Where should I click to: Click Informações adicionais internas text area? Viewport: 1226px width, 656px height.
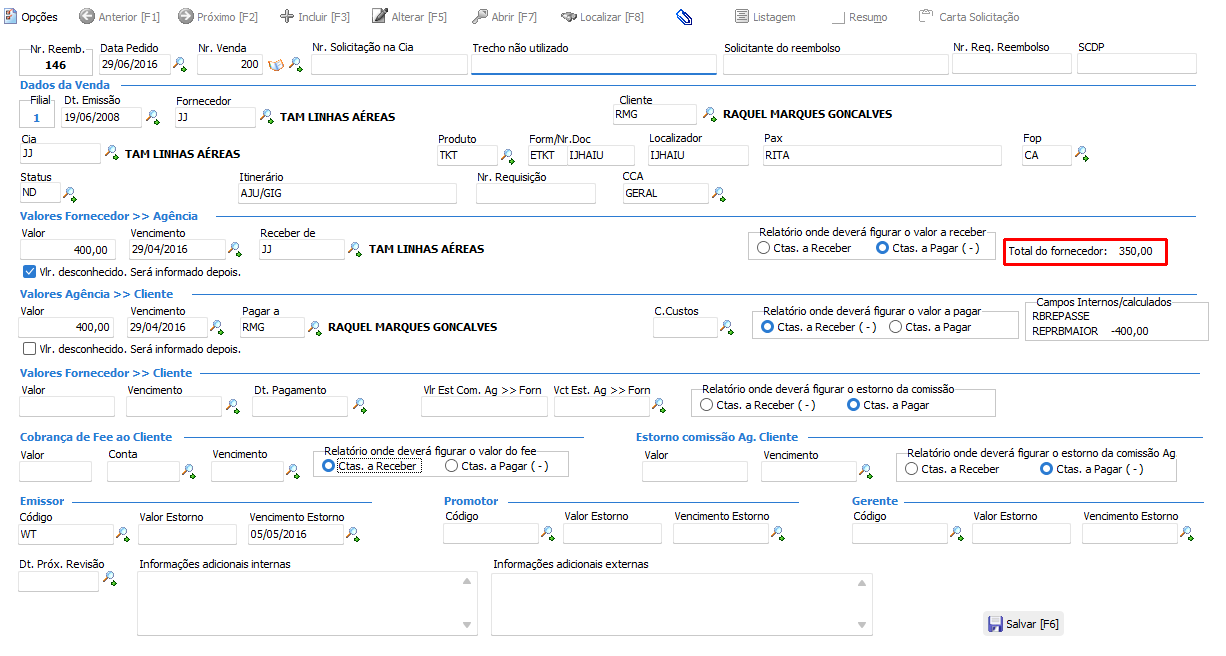tap(308, 603)
